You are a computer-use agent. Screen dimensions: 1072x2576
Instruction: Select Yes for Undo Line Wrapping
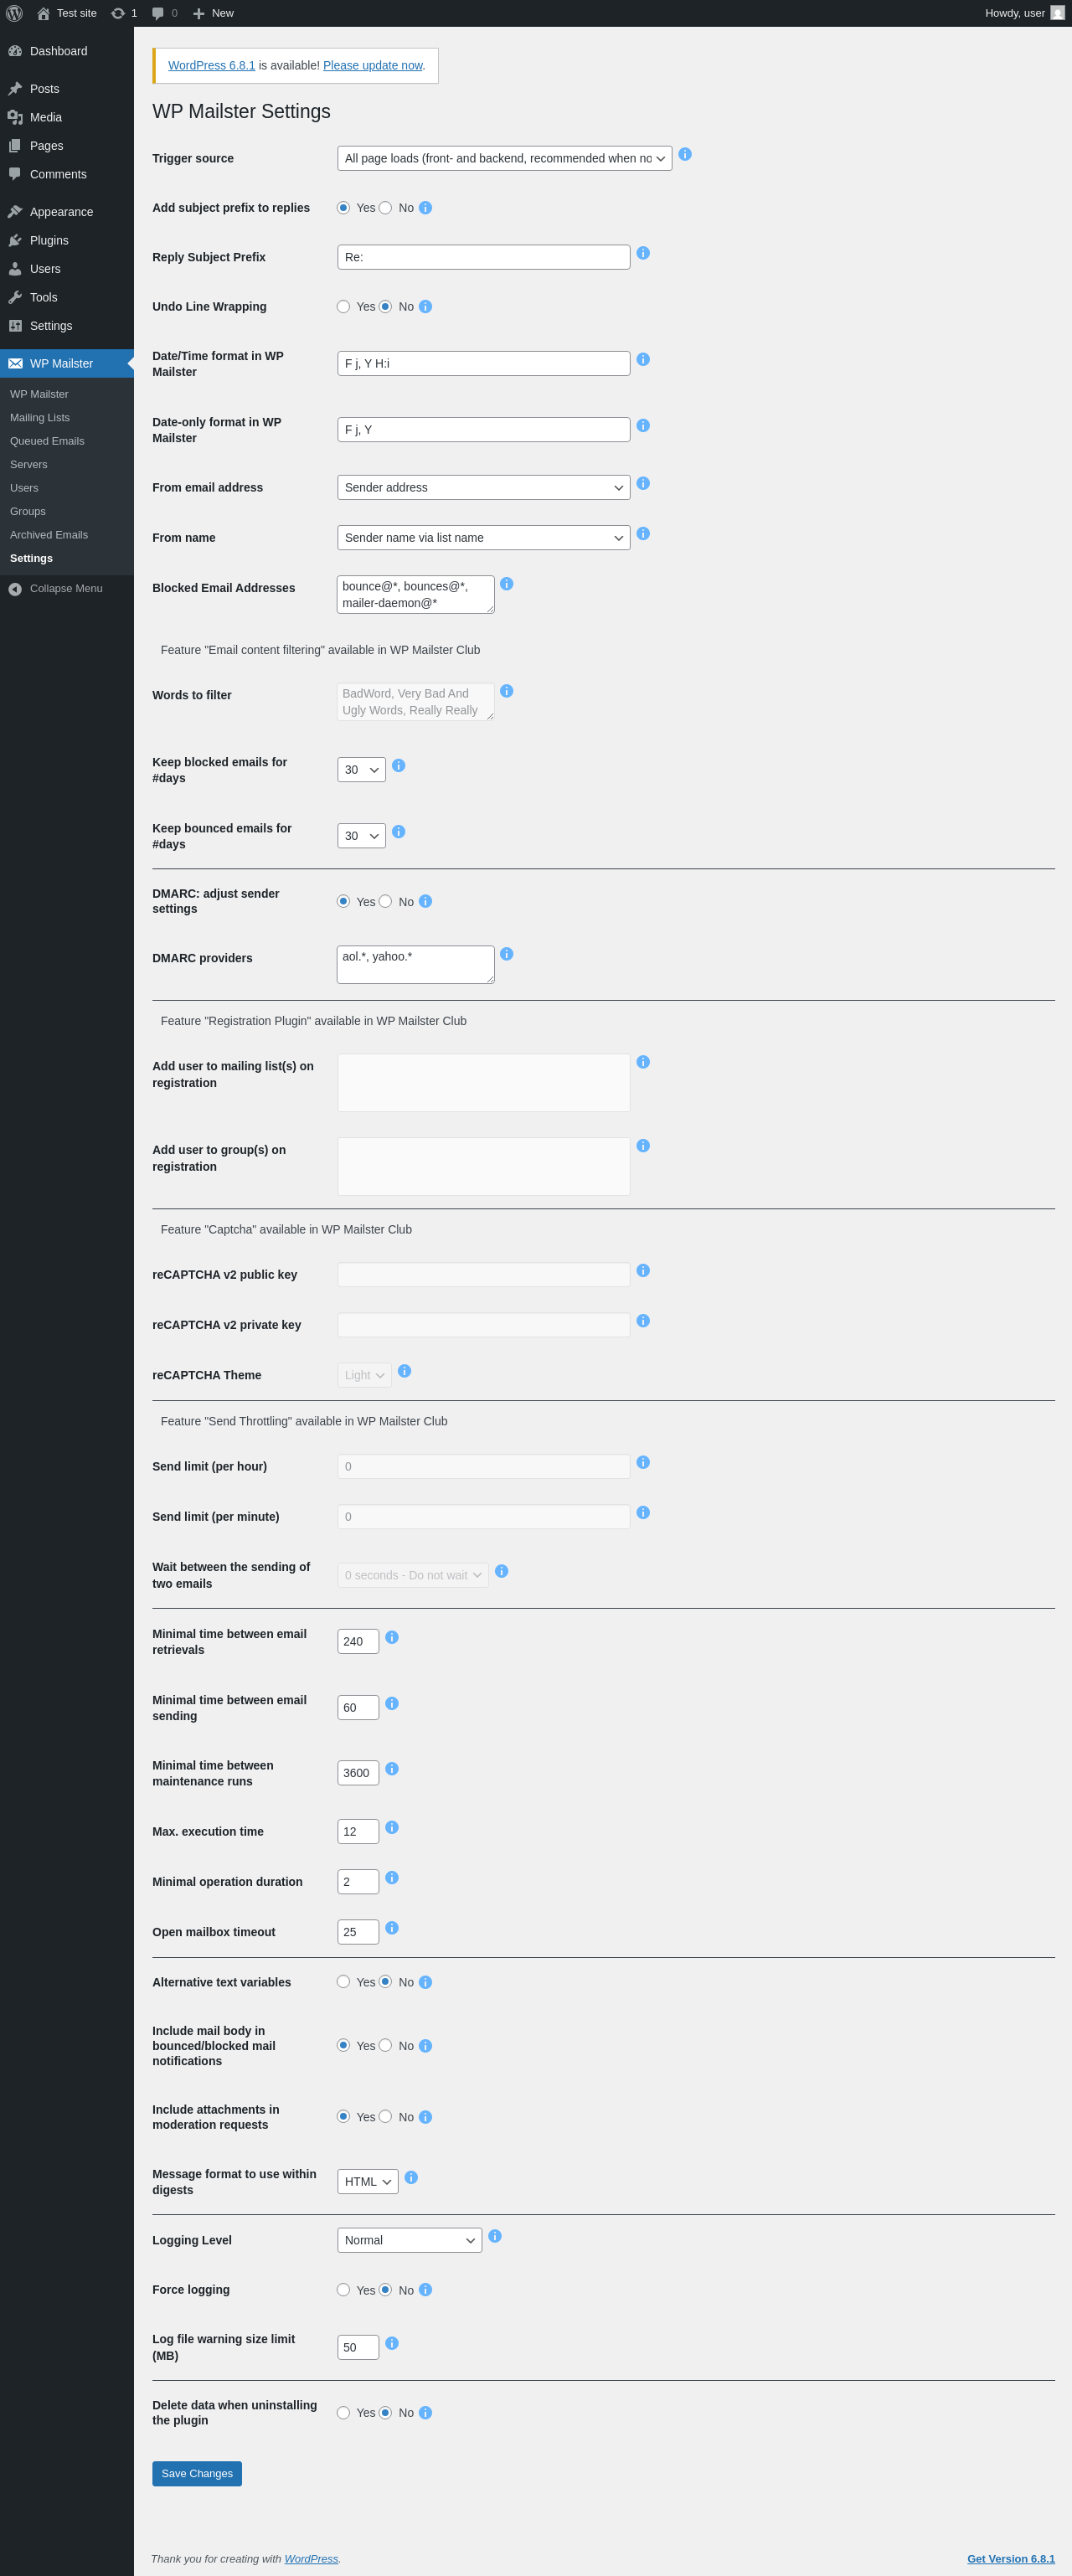click(x=343, y=307)
